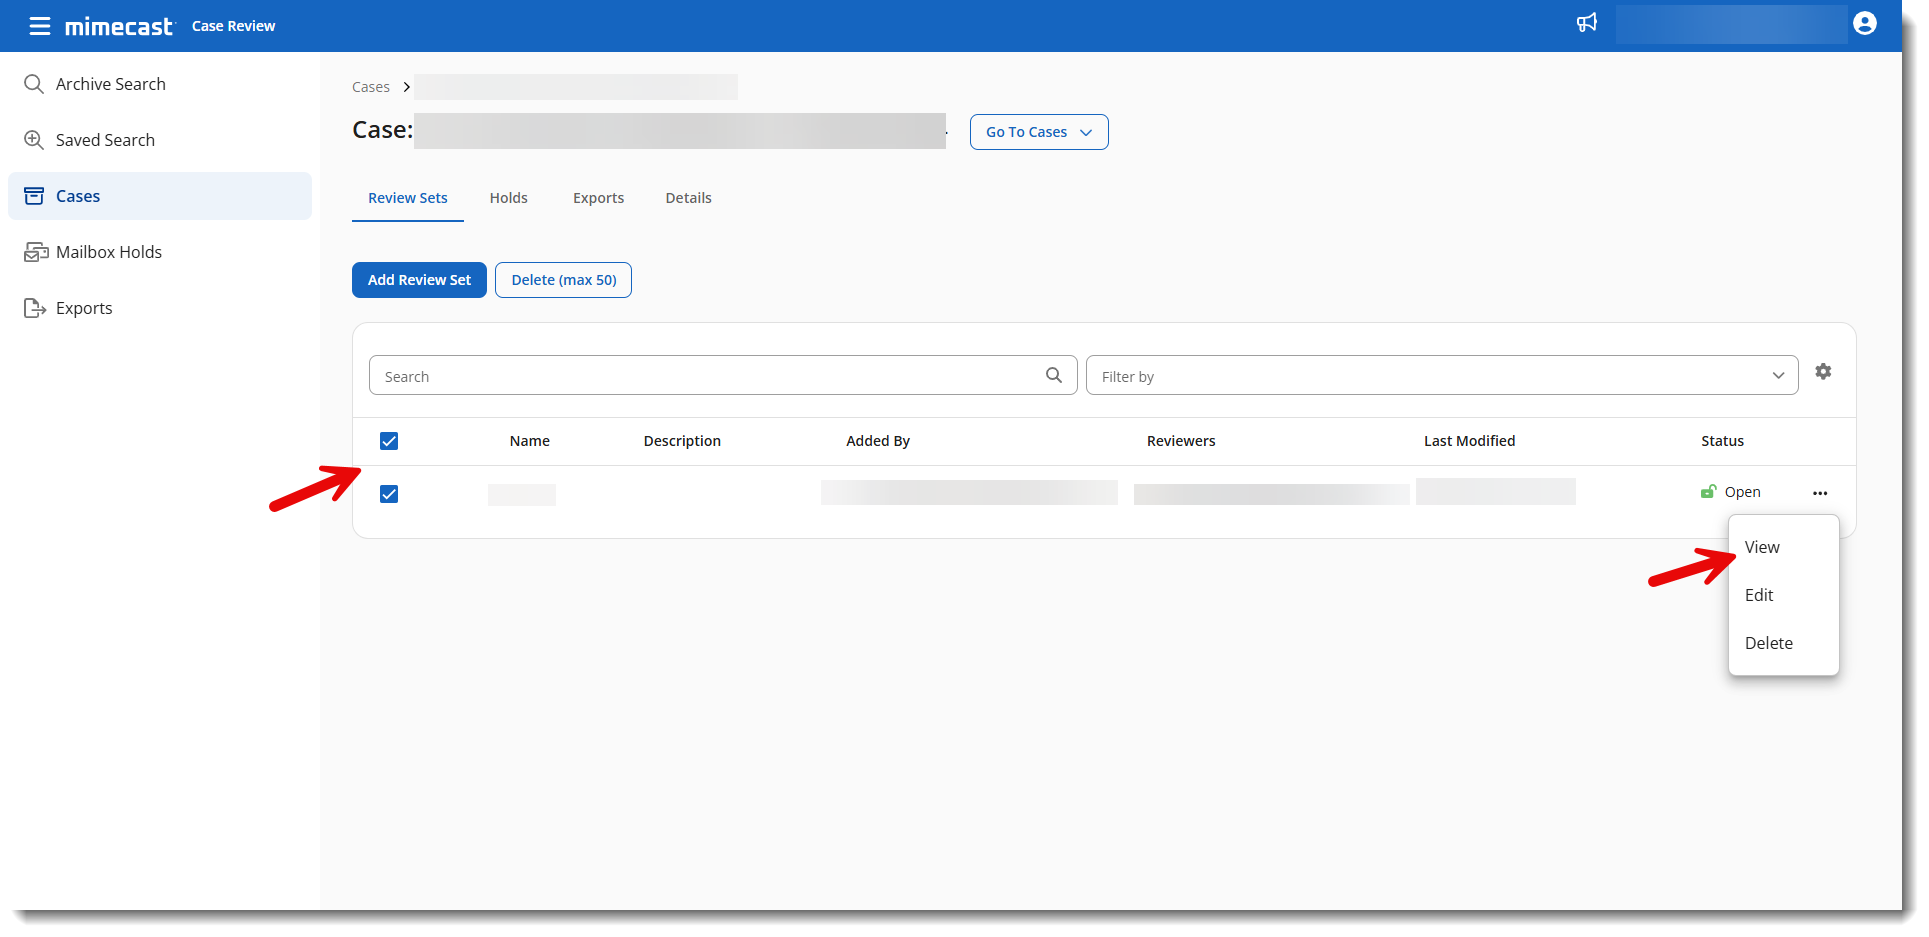Click the Add Review Set button
The height and width of the screenshot is (937, 1929).
419,280
